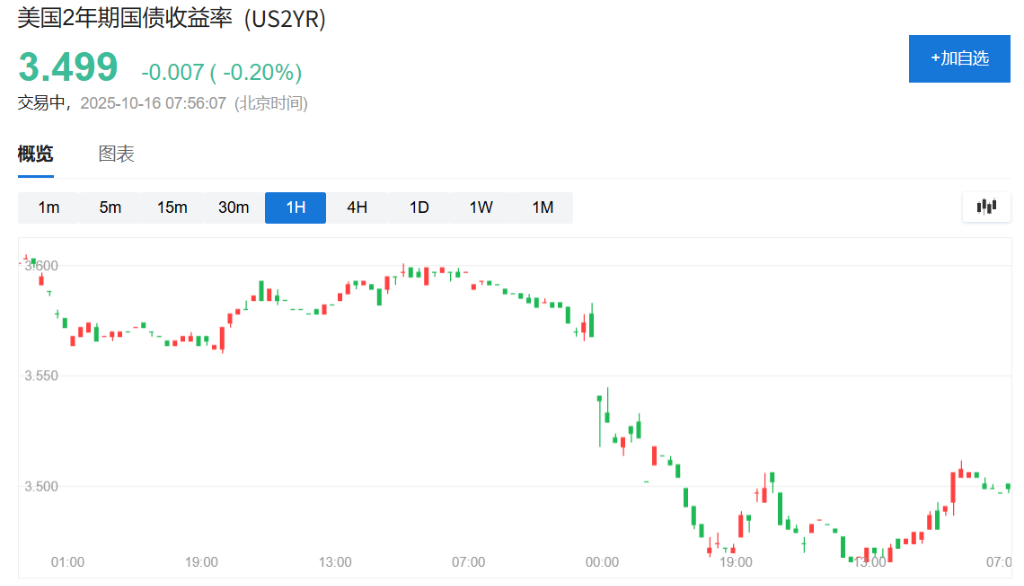Switch chart to 1m timeframe
Screen dimensions: 1024x586
48,207
